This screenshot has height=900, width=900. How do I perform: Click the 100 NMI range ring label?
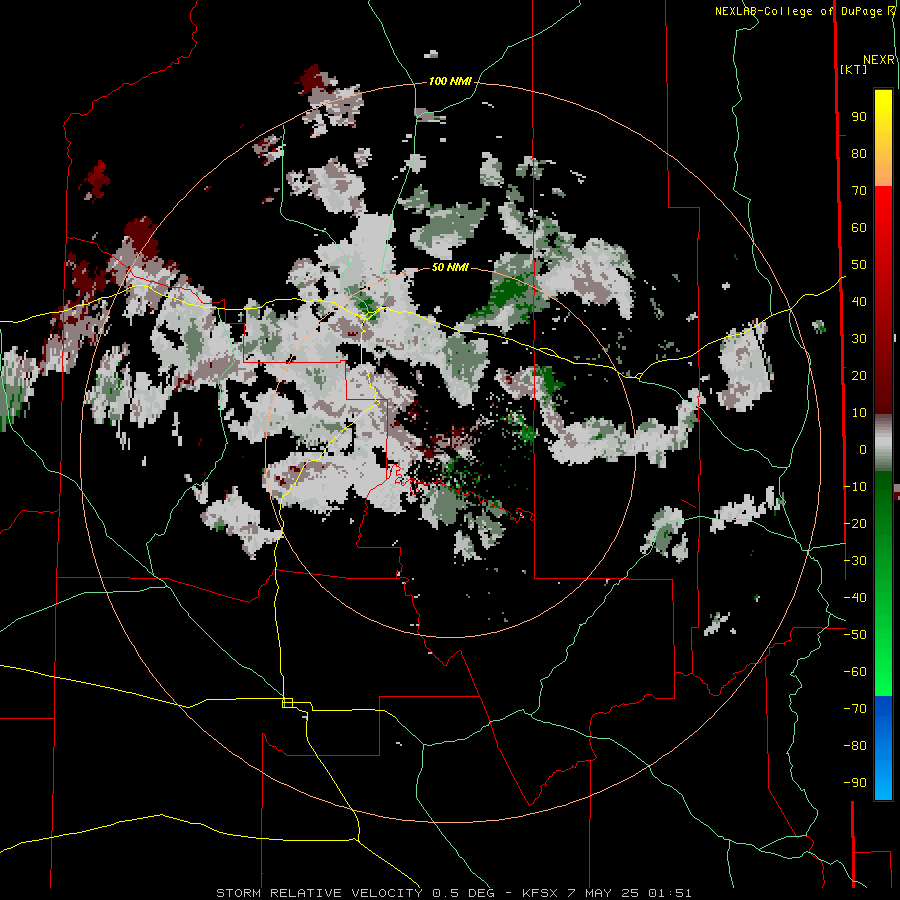[x=450, y=82]
